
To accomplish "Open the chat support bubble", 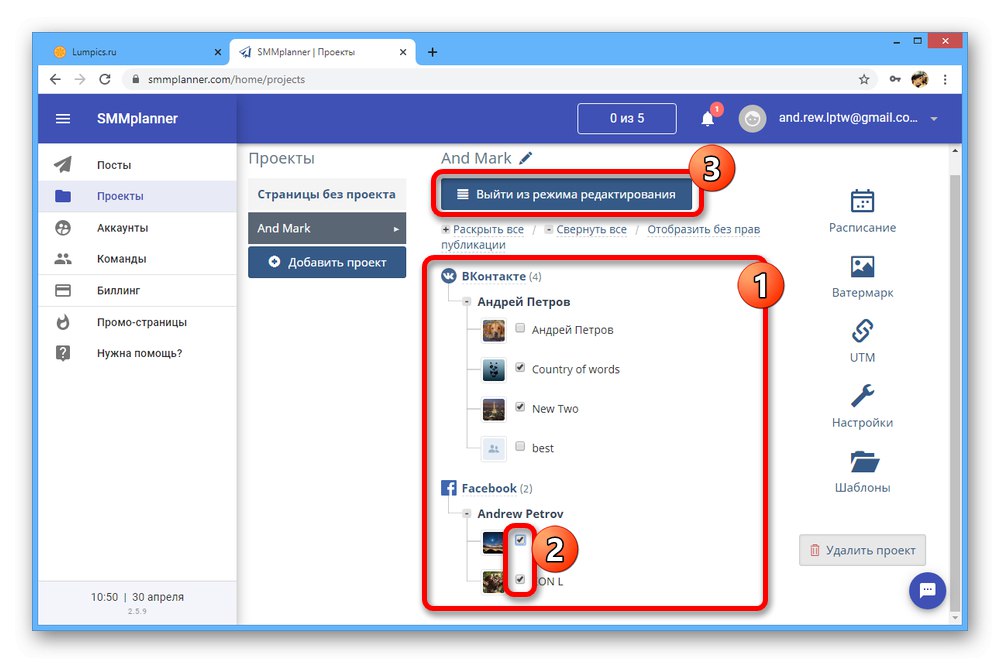I will pyautogui.click(x=927, y=590).
